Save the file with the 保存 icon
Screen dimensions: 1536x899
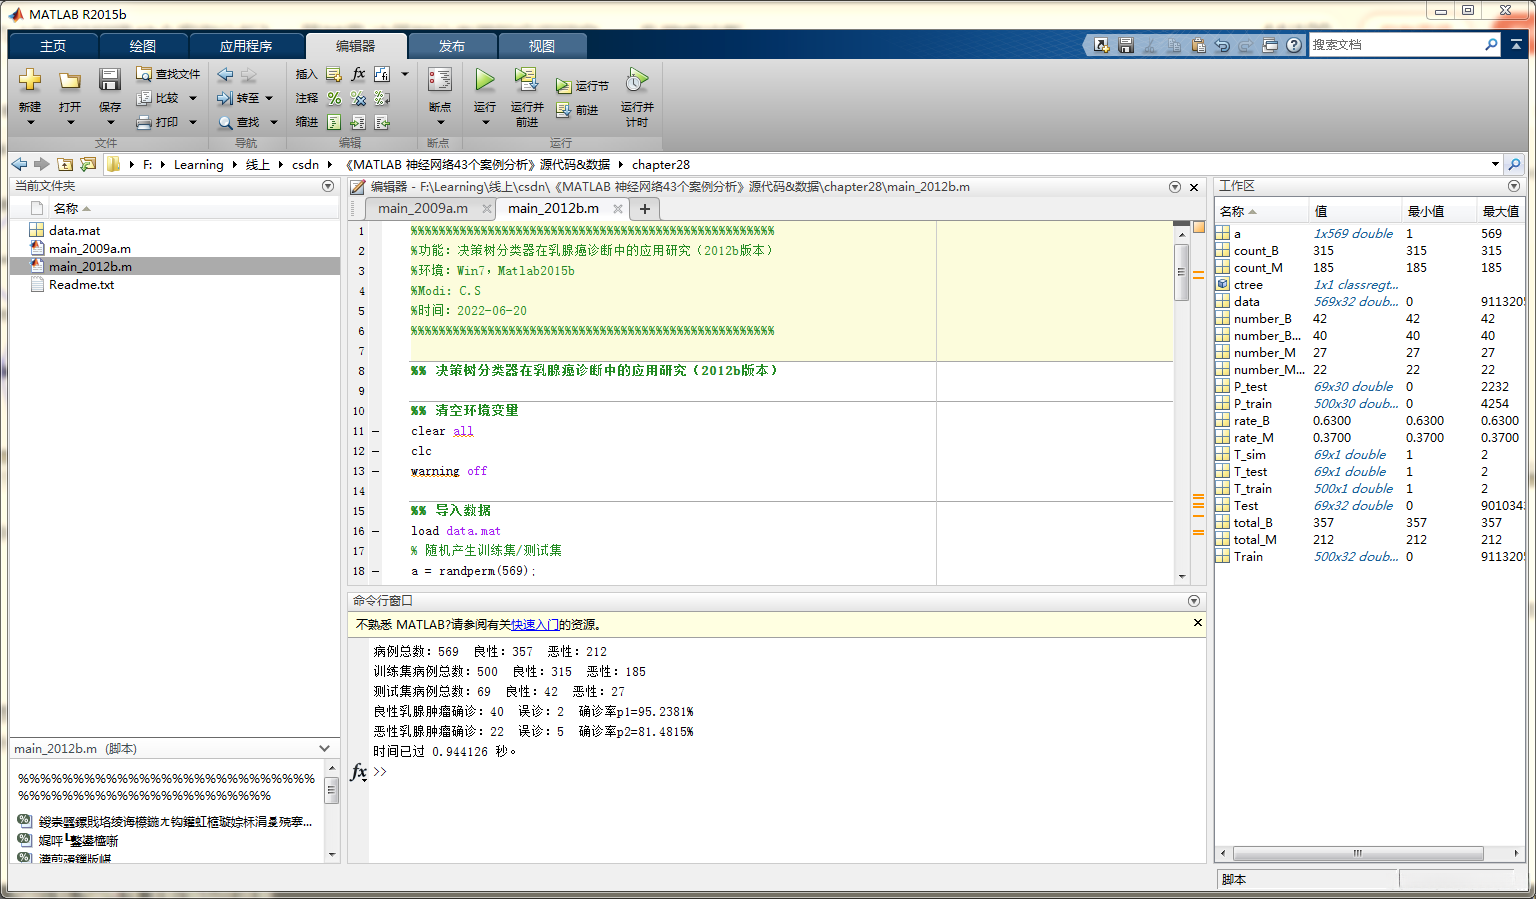[110, 81]
